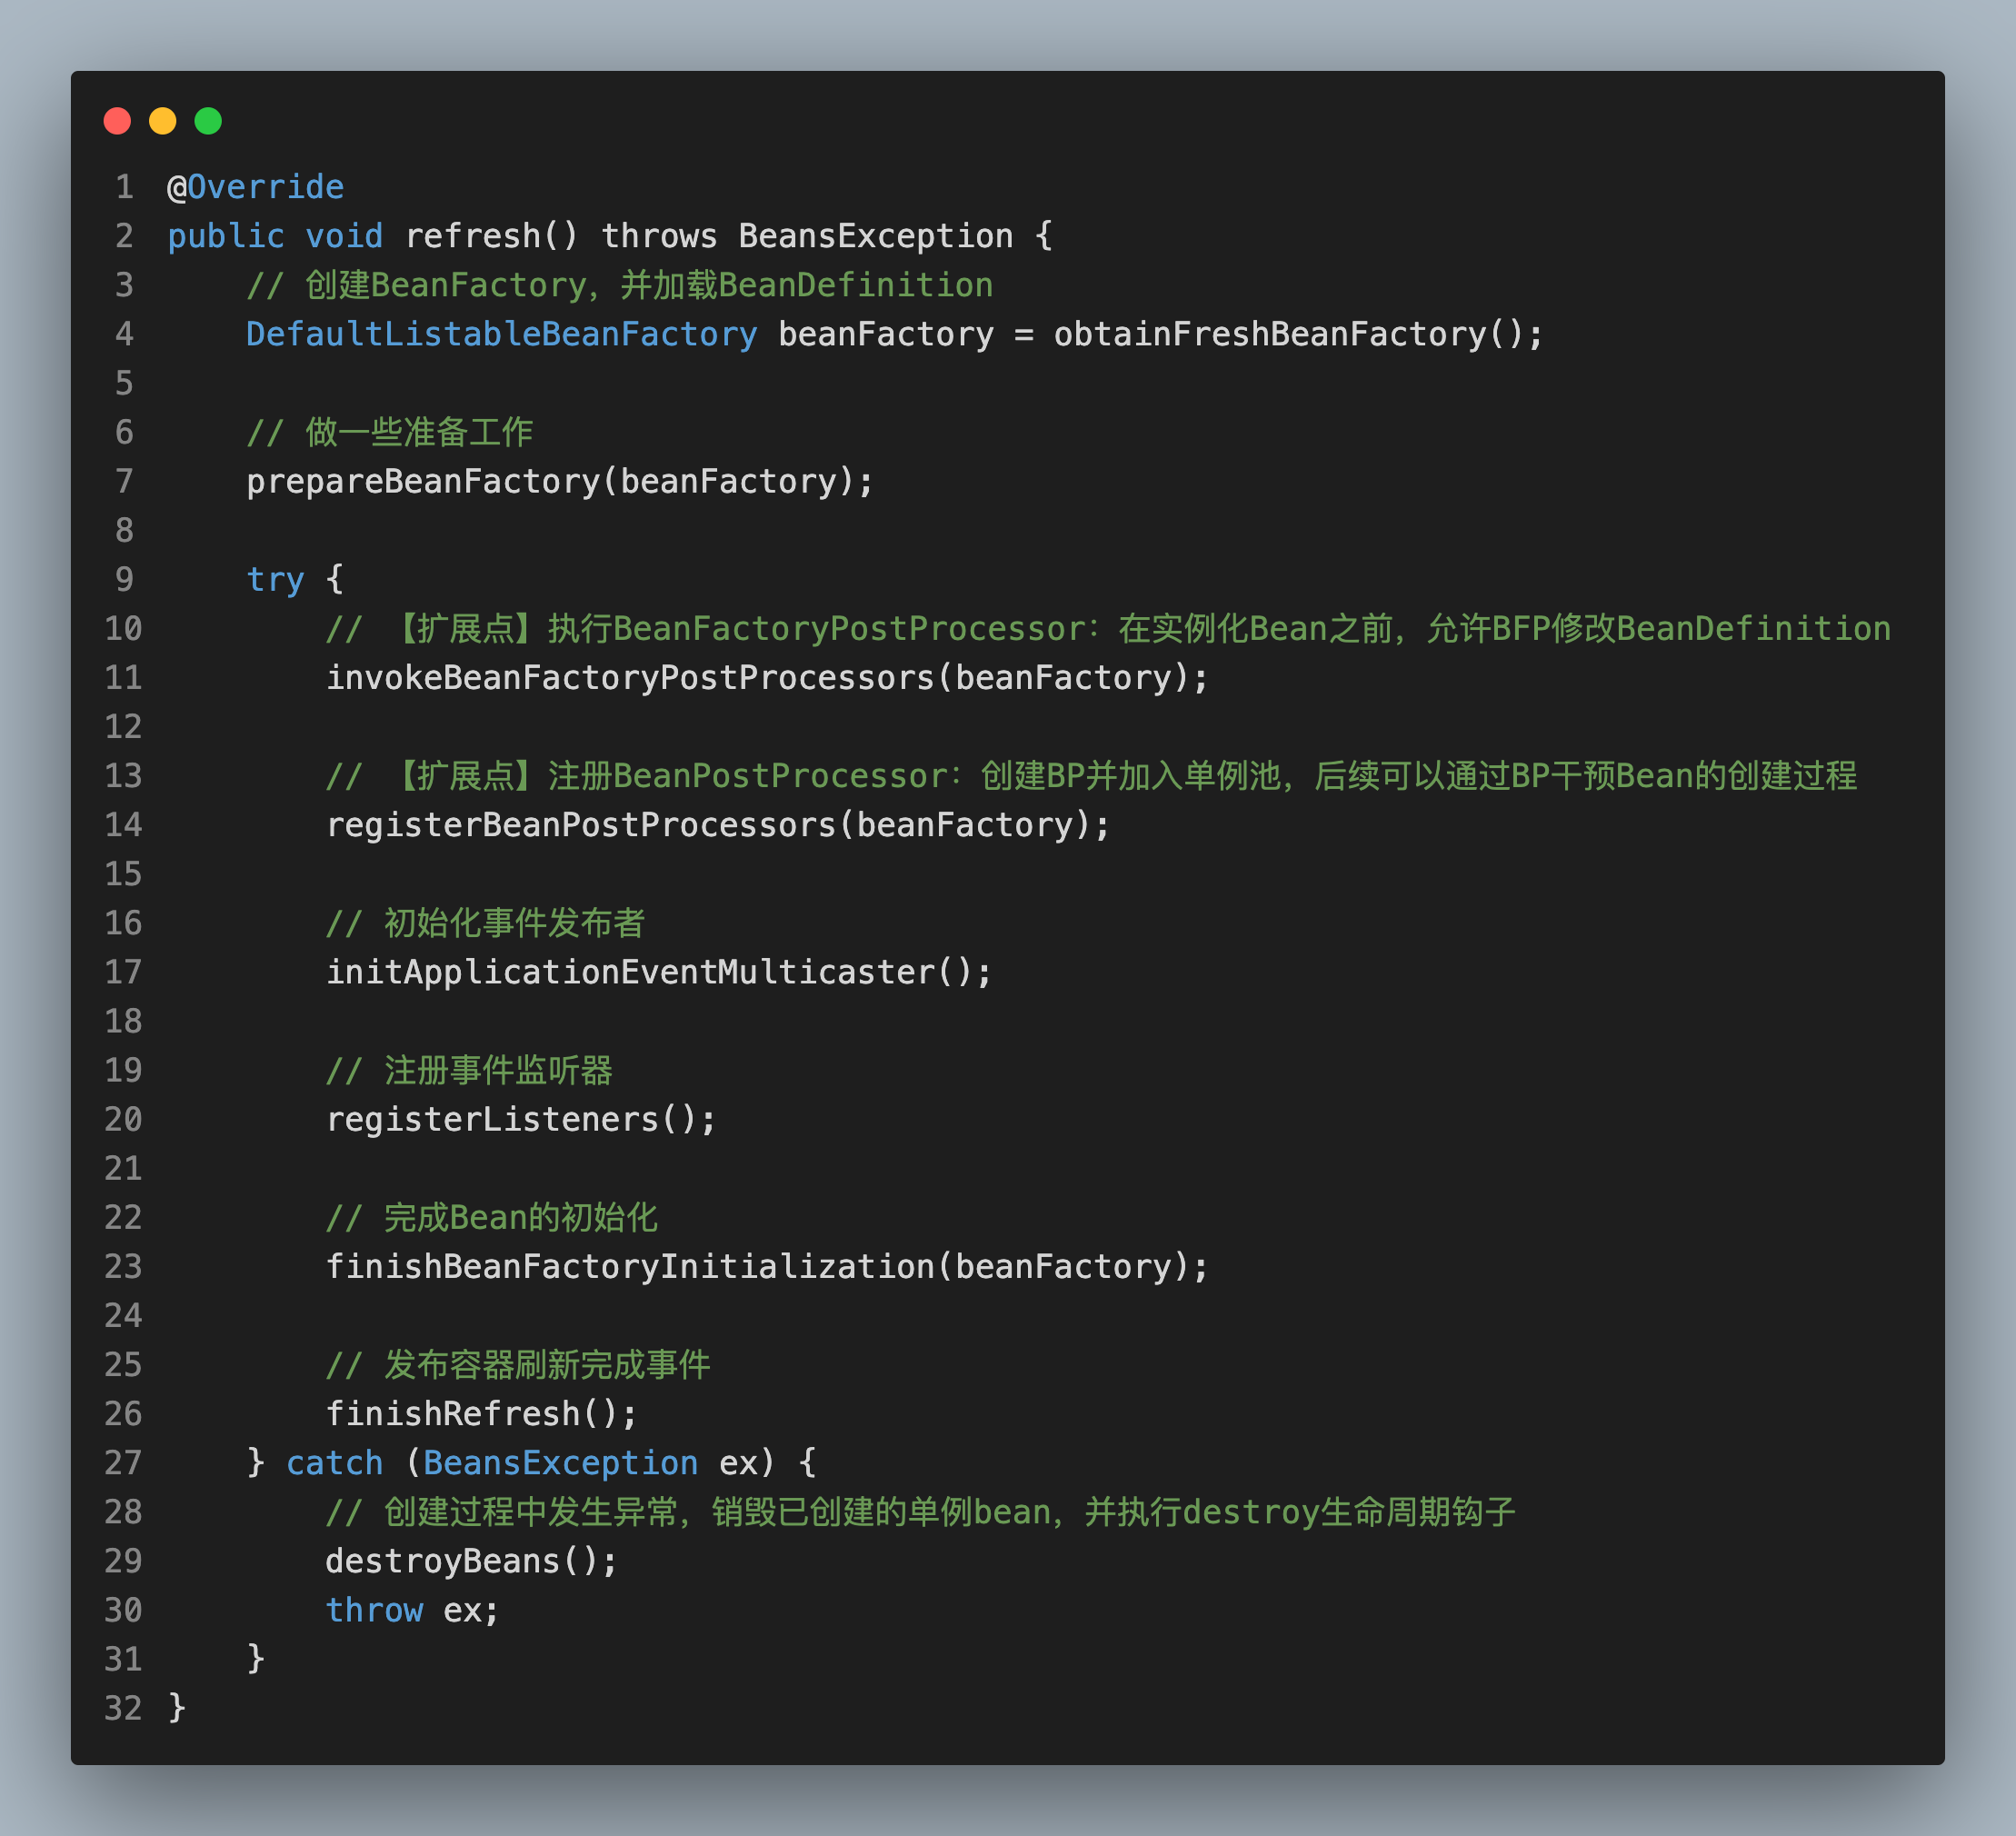The height and width of the screenshot is (1836, 2016).
Task: Click registerBeanPostProcessors call
Action: click(581, 825)
